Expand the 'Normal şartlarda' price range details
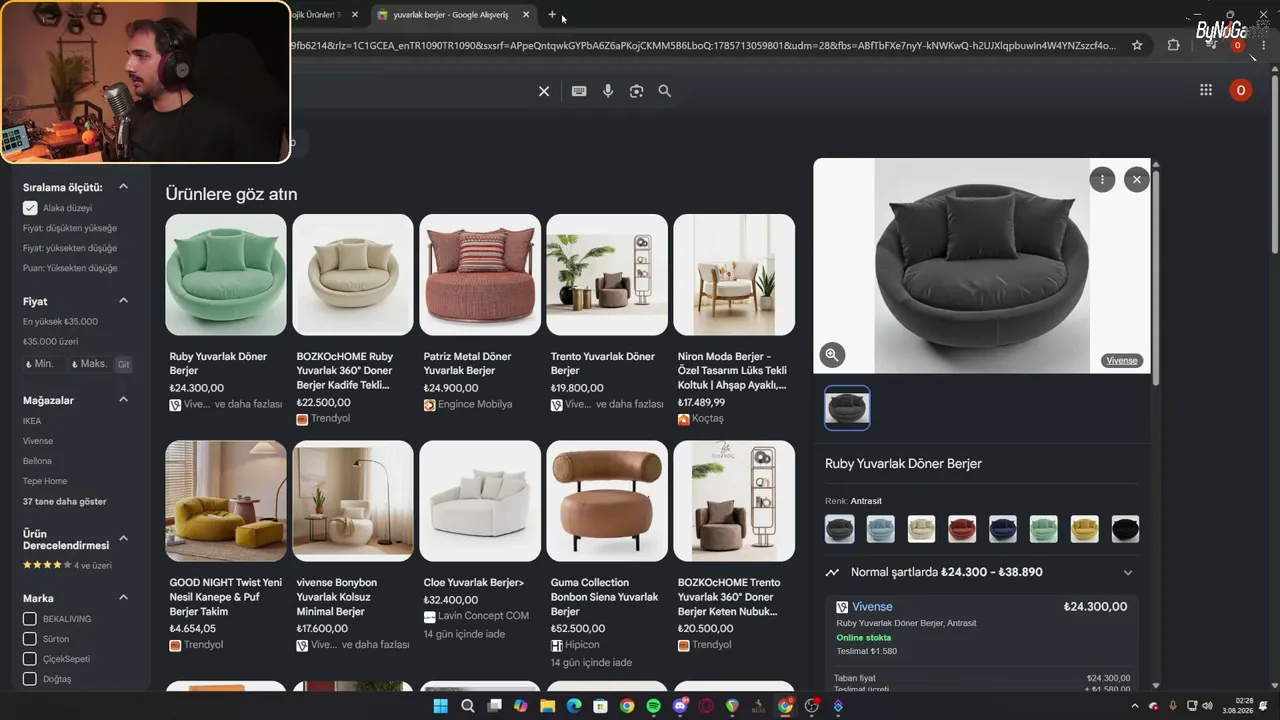 [x=1128, y=573]
